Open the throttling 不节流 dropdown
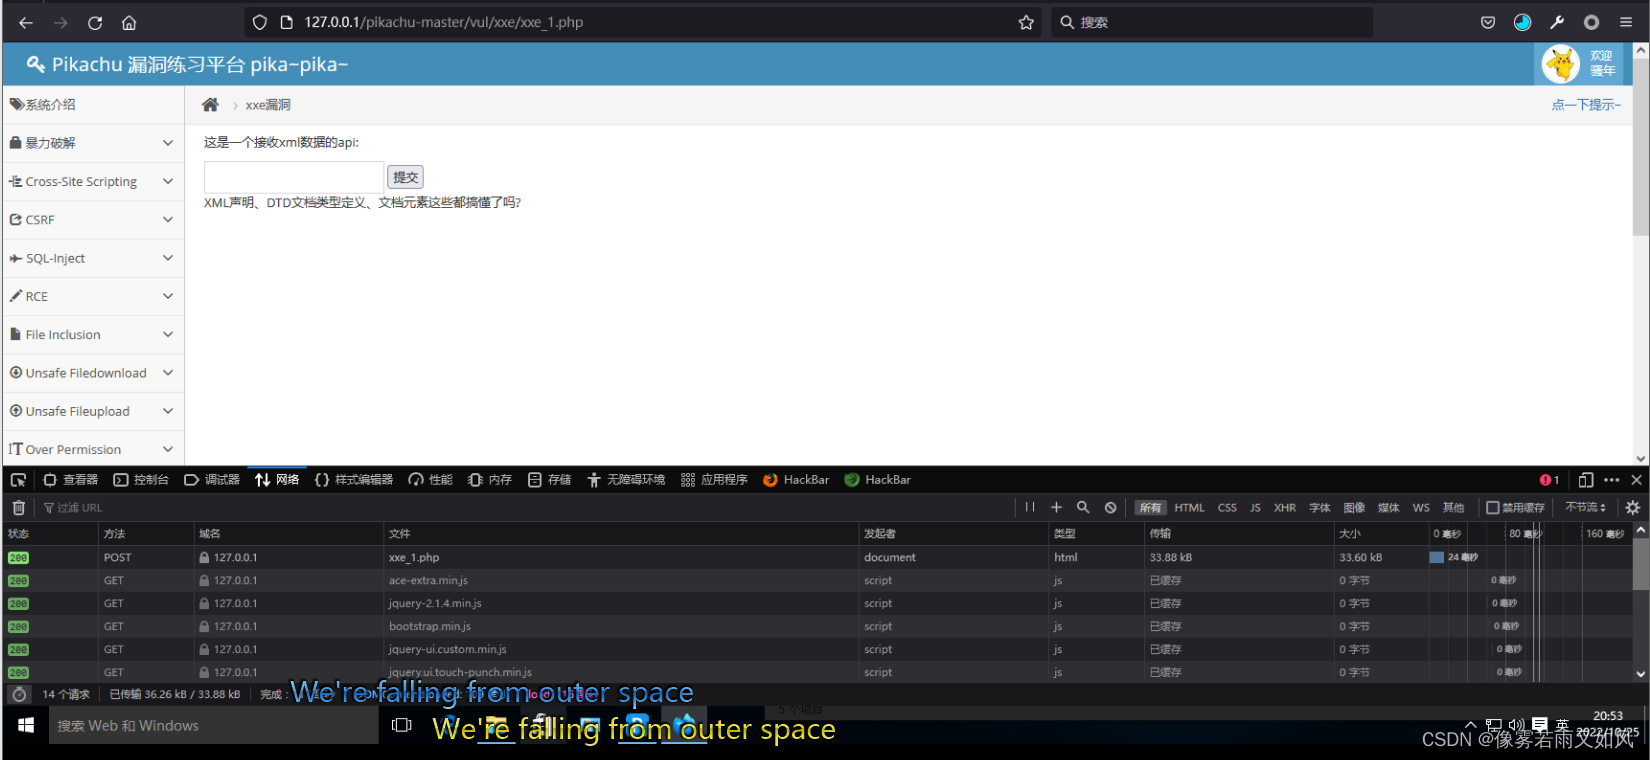The image size is (1650, 760). point(1585,508)
